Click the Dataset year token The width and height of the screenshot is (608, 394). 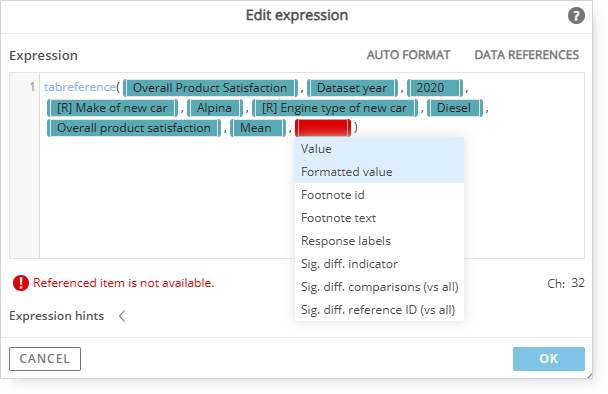[352, 88]
